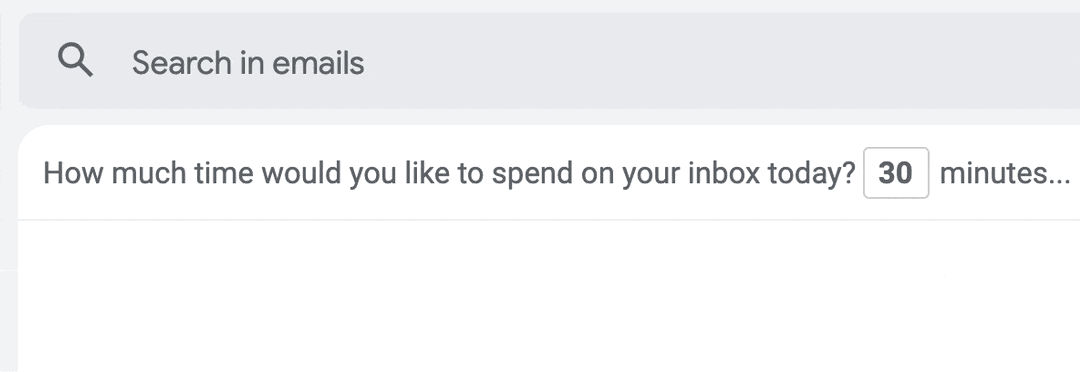The width and height of the screenshot is (1080, 372).
Task: Click the word 'emails' in search bar
Action: tap(318, 63)
